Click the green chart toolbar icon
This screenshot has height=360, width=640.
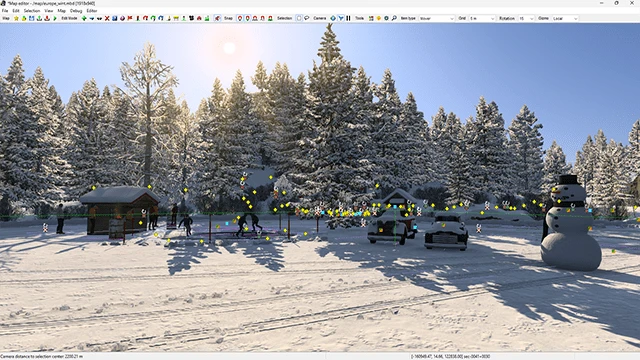(x=207, y=18)
